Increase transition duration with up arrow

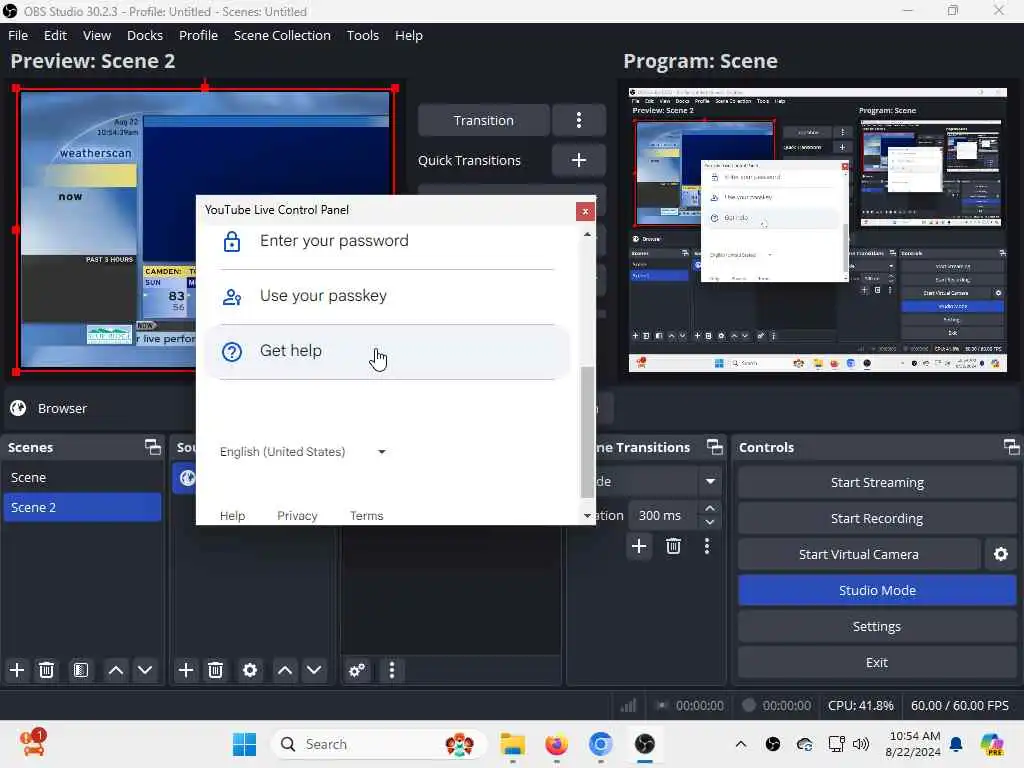(x=710, y=508)
